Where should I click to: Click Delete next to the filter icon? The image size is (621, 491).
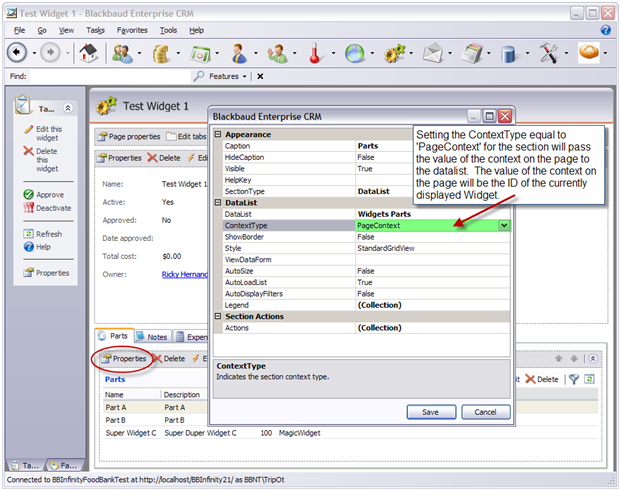542,379
